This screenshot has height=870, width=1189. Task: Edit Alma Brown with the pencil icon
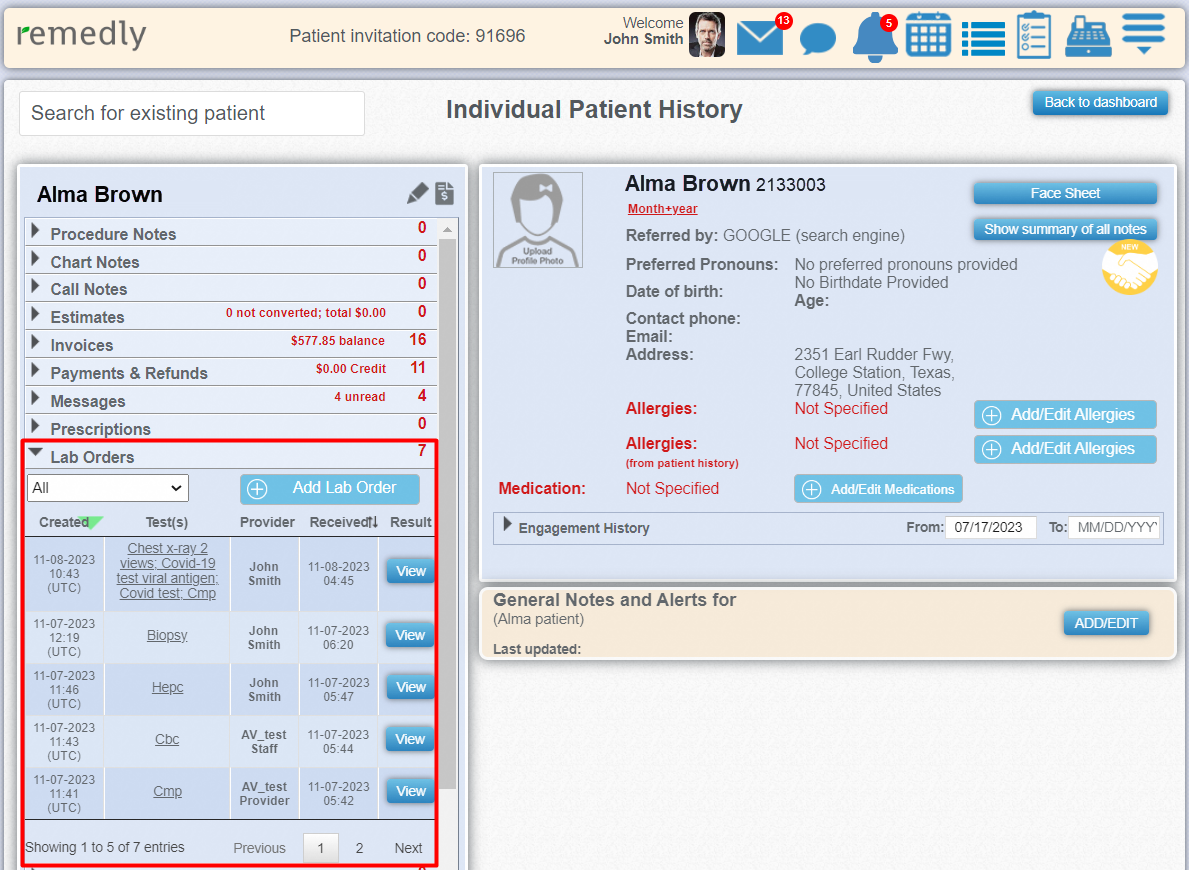(417, 193)
